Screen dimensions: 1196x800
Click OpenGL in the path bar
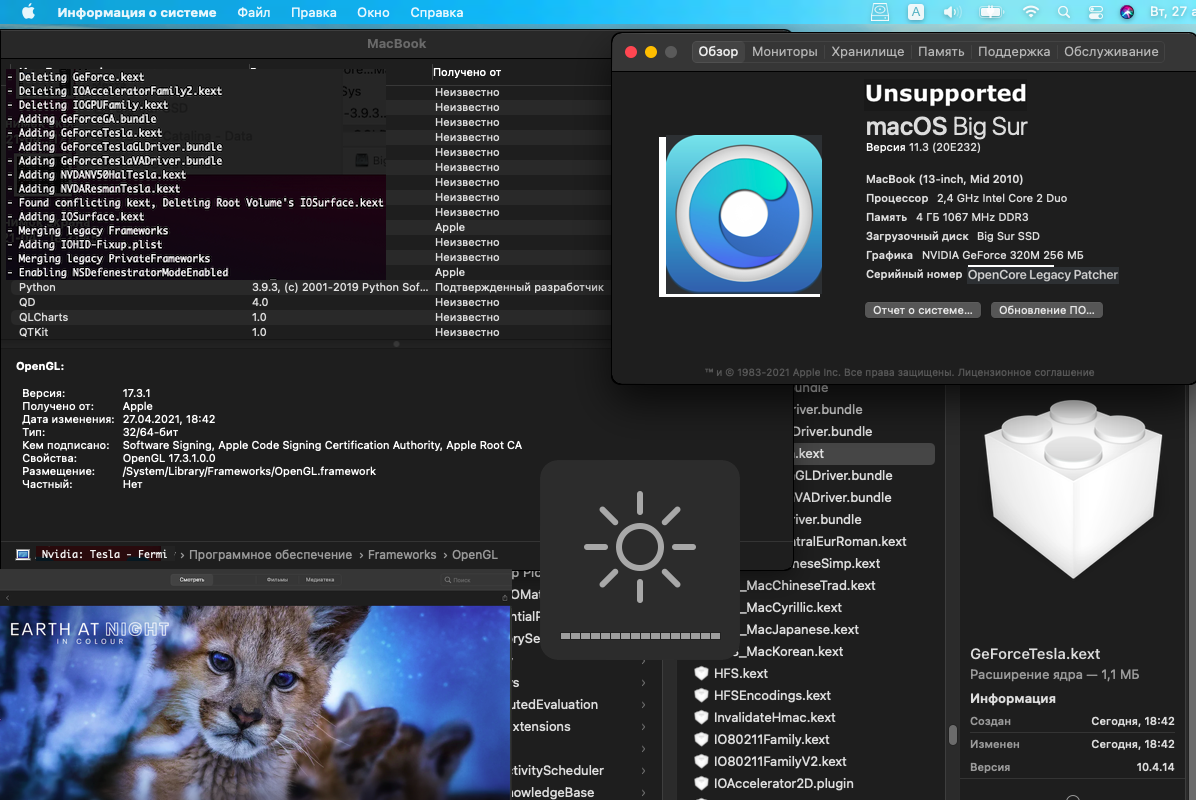tap(474, 554)
